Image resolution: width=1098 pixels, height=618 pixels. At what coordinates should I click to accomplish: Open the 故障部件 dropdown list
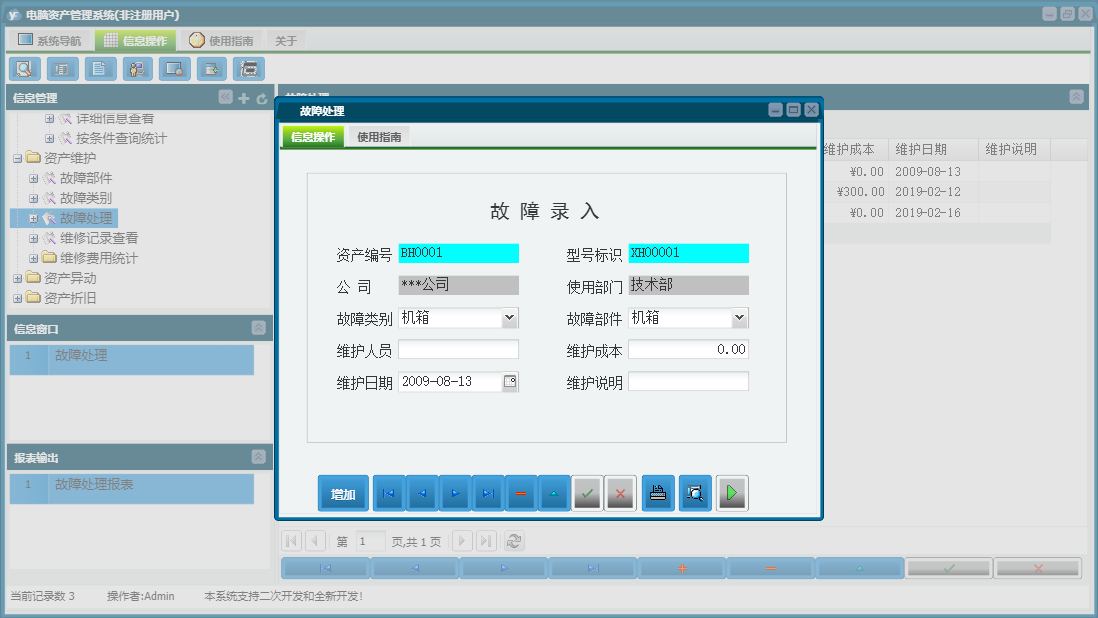click(741, 317)
